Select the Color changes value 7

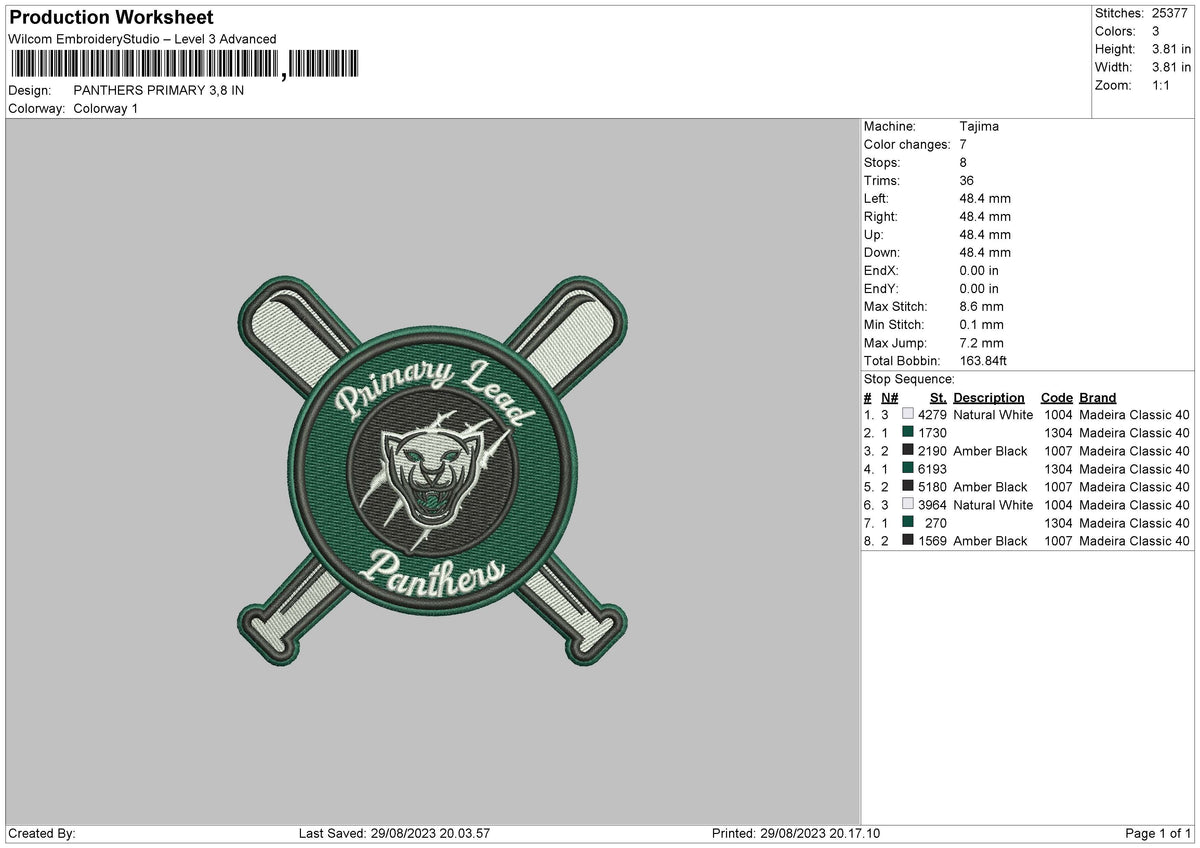(x=963, y=144)
